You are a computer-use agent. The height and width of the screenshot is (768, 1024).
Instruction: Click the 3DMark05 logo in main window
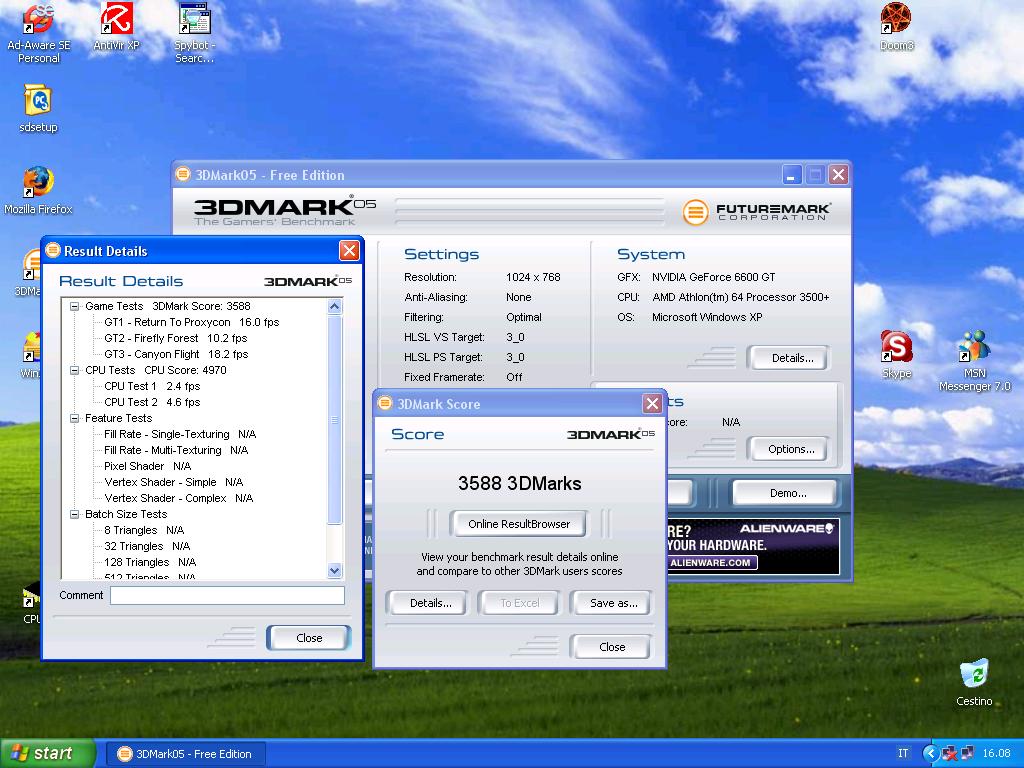(285, 210)
